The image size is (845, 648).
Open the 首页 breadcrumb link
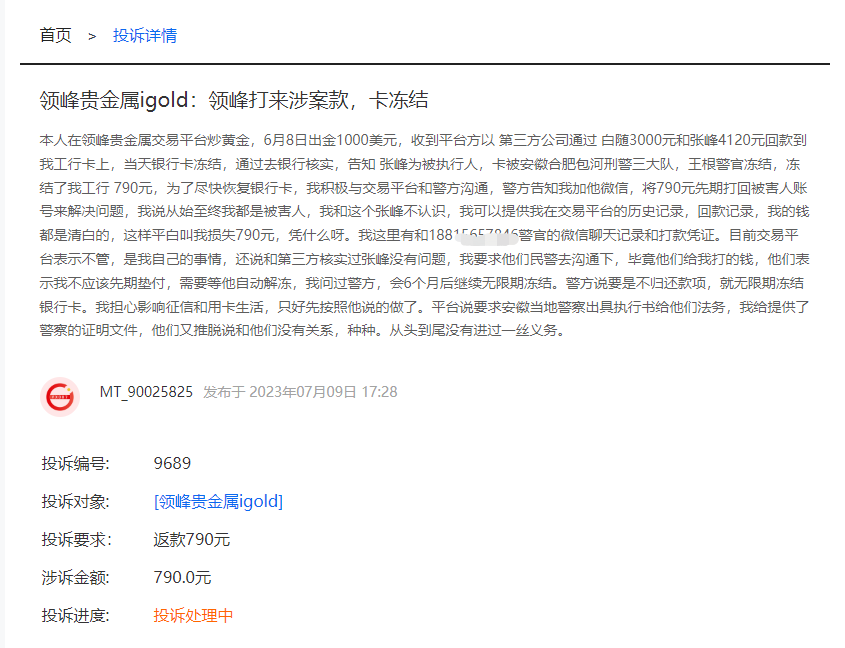point(55,34)
